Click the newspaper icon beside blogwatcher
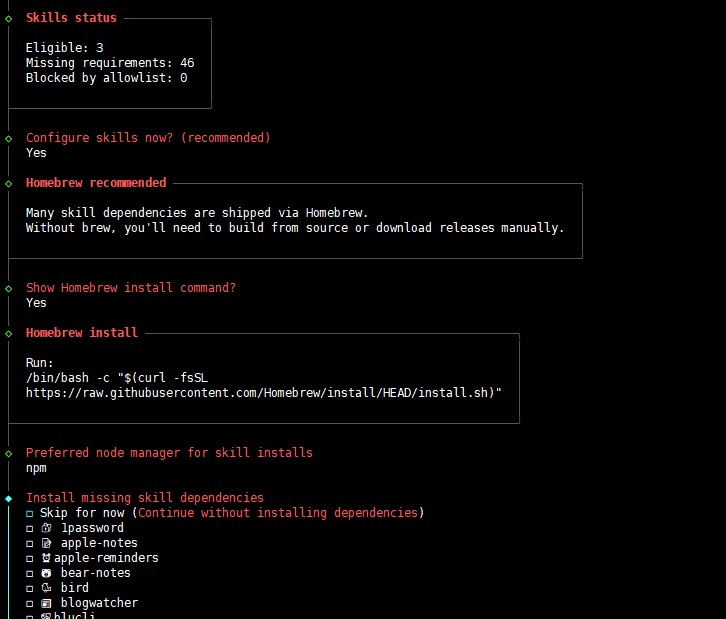Viewport: 726px width, 619px height. click(x=46, y=603)
